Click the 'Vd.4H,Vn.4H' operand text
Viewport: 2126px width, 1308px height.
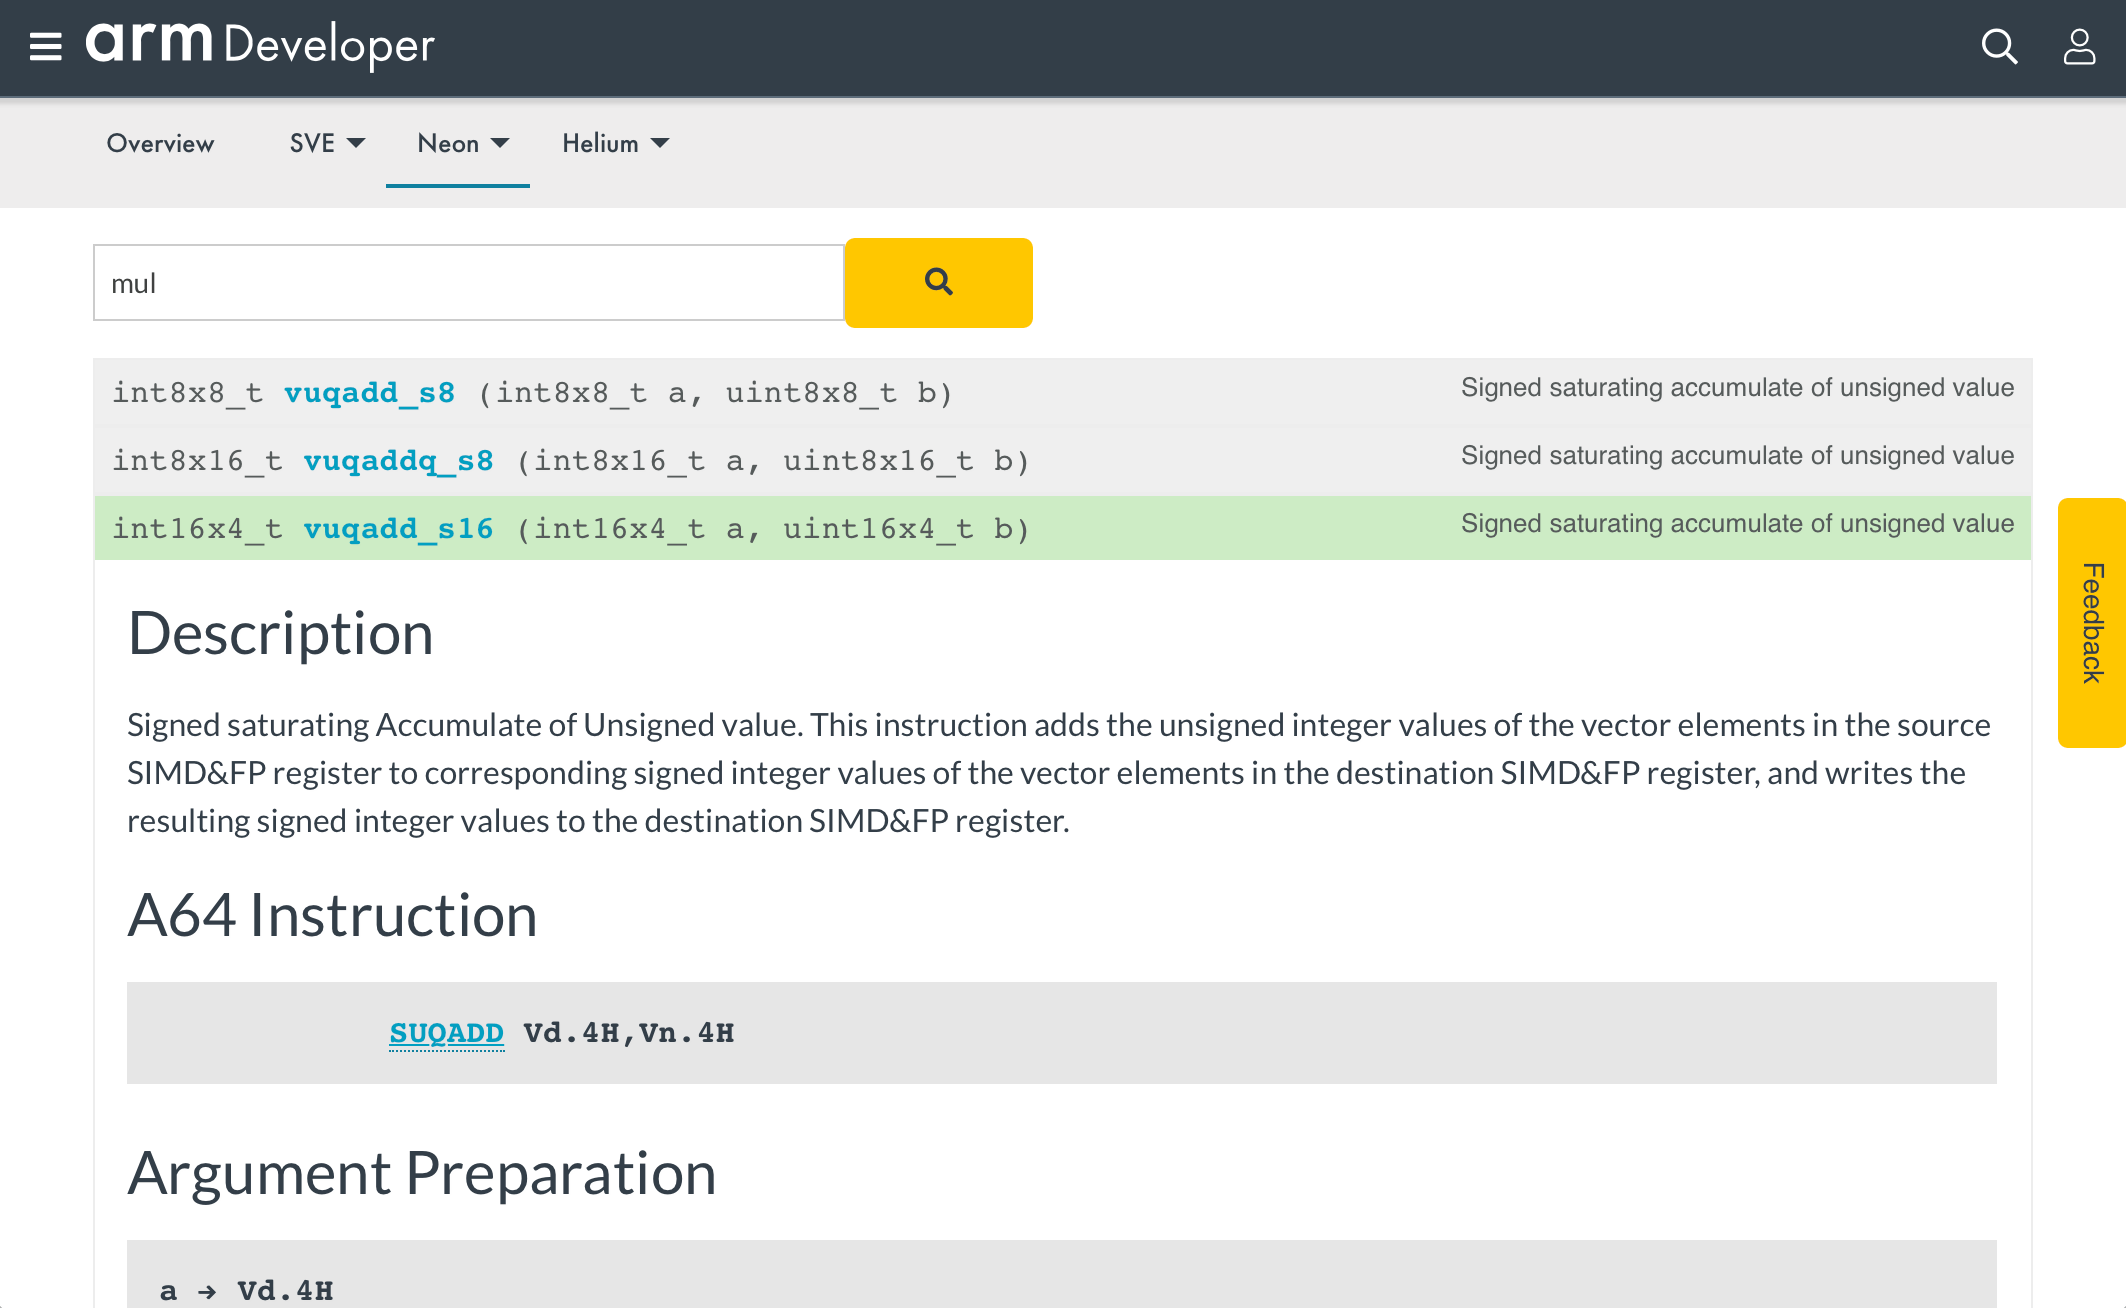click(x=629, y=1033)
